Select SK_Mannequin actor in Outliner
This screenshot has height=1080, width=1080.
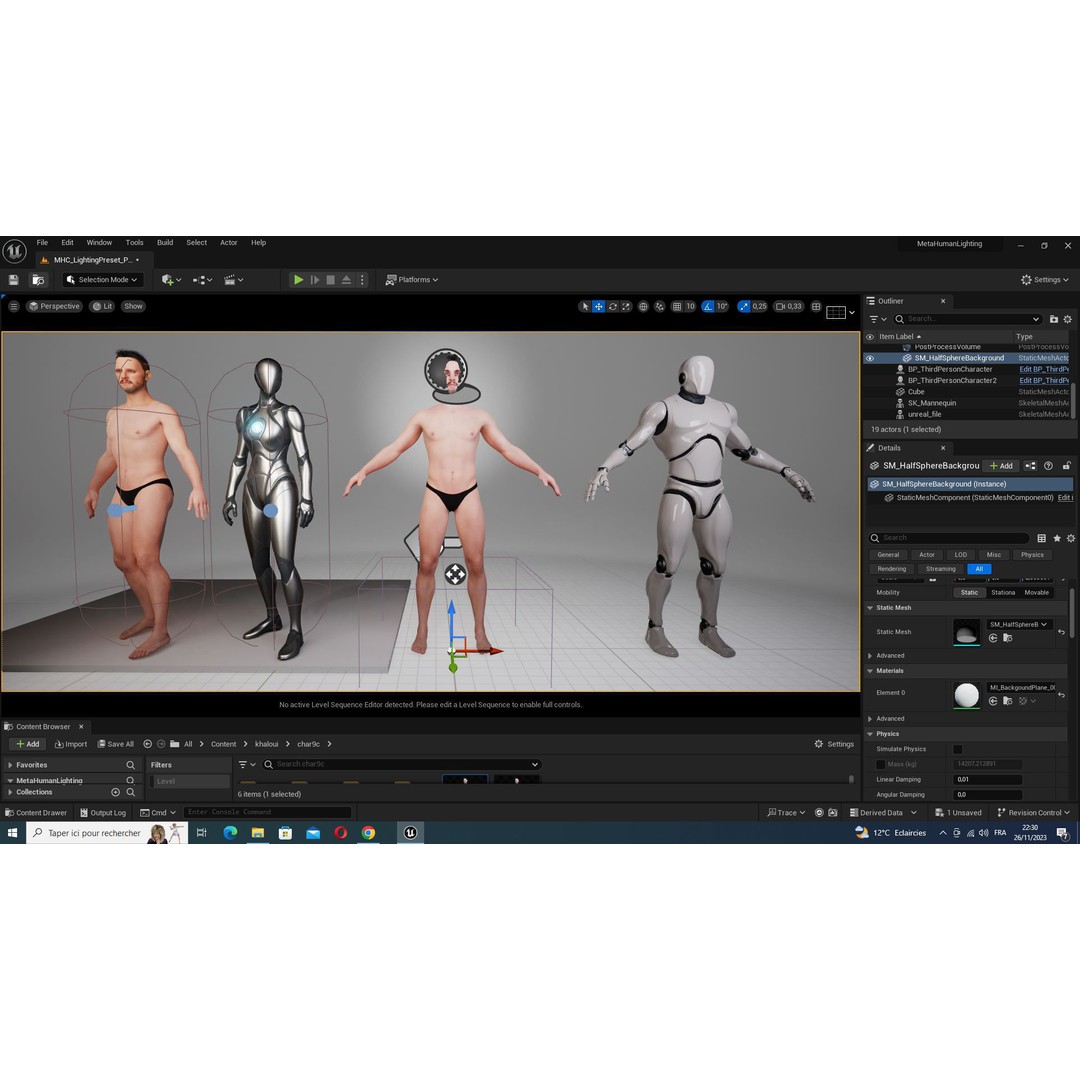[932, 403]
